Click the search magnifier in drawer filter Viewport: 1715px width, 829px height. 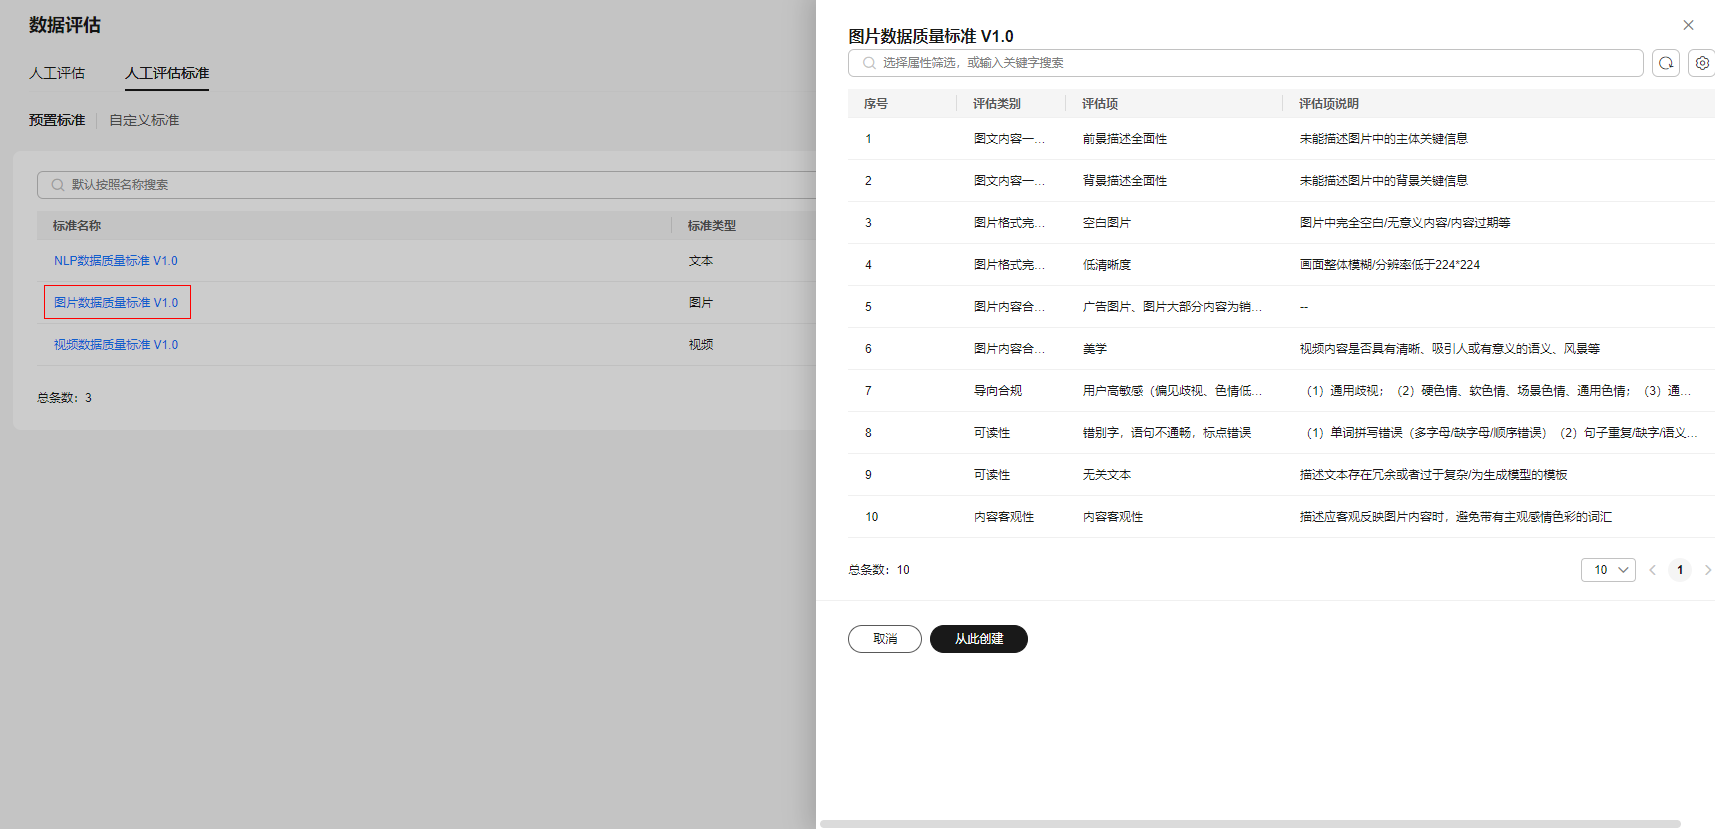click(869, 63)
